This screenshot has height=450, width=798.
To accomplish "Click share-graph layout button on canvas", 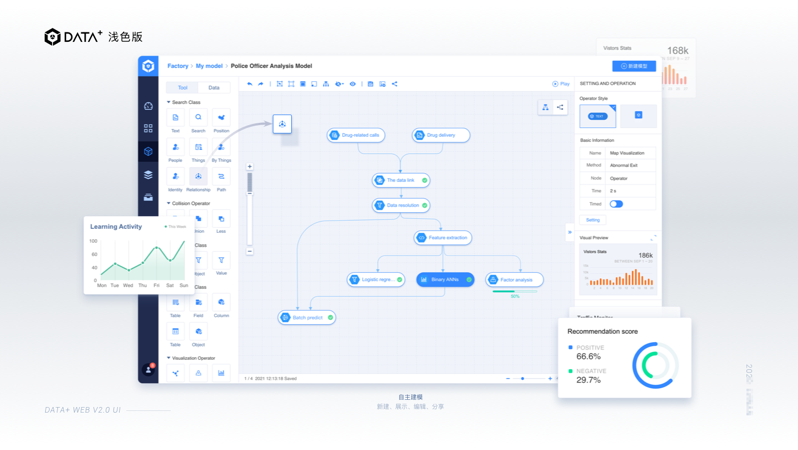I will [560, 107].
